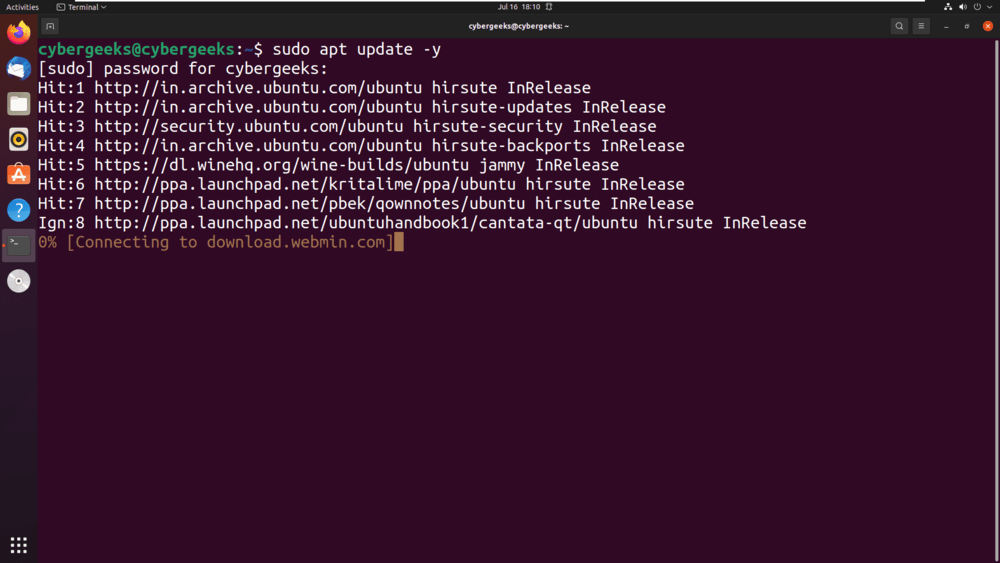Click the 'sudo apt update -y' command text
This screenshot has height=563, width=1000.
[357, 49]
